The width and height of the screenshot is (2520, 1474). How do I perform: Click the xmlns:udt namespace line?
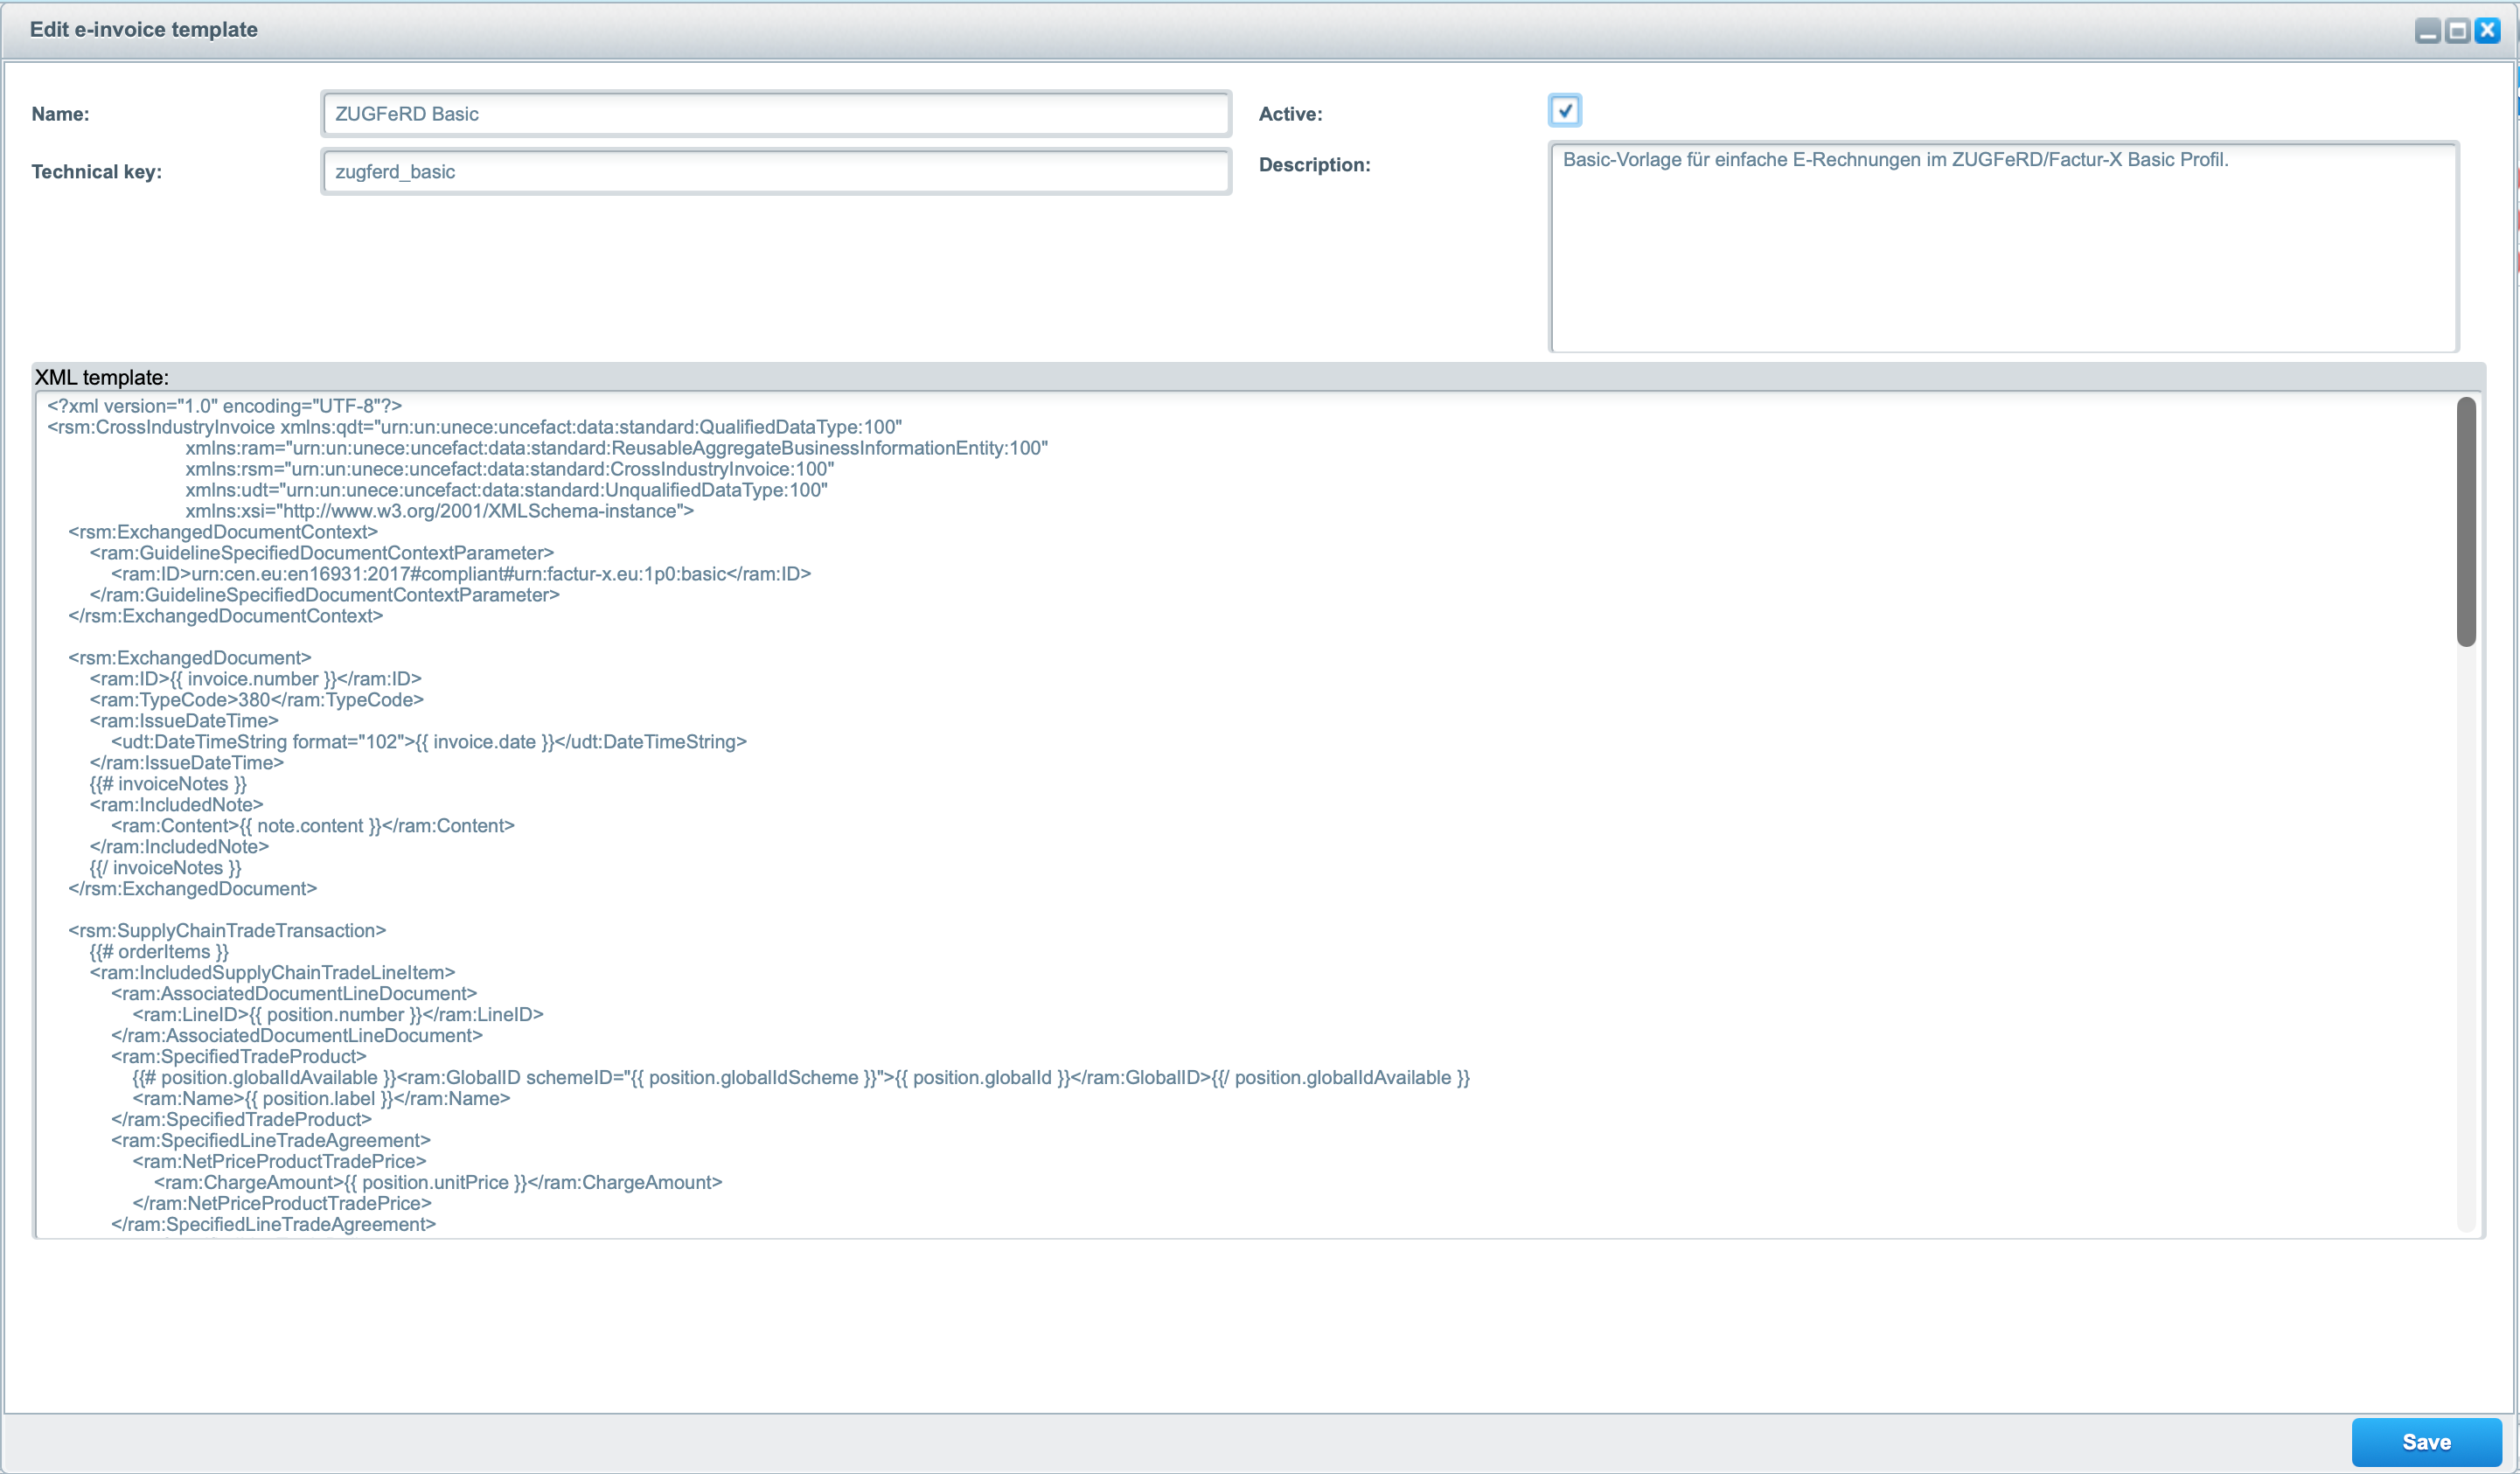[506, 490]
